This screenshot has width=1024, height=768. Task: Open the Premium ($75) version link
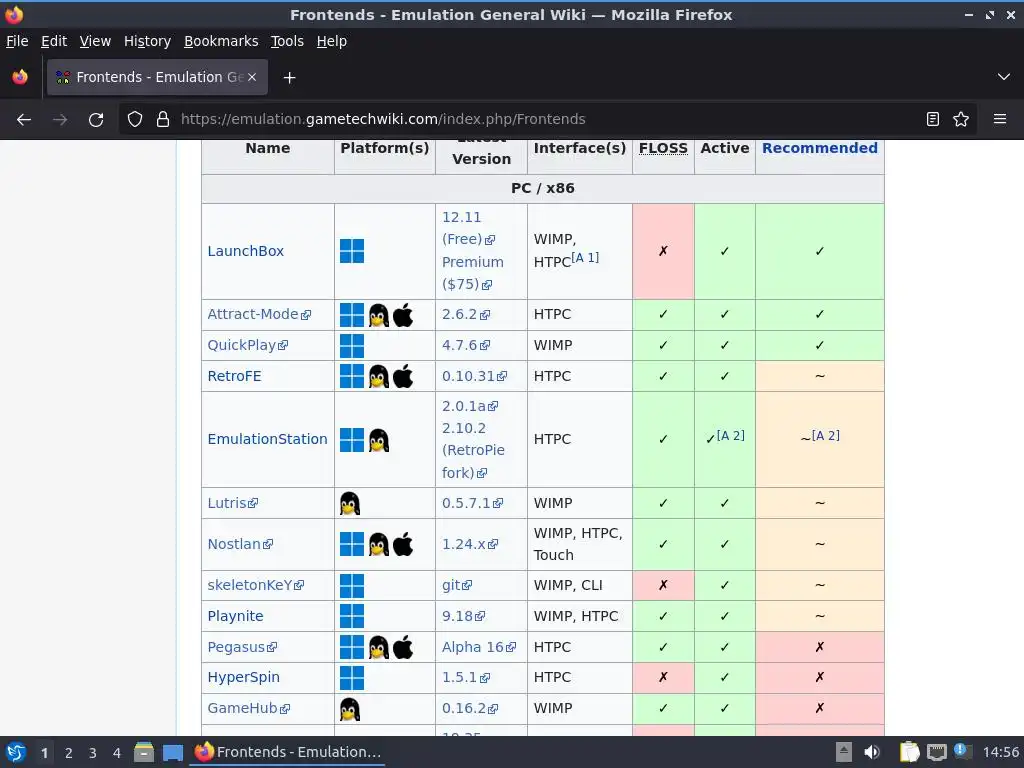(x=472, y=273)
